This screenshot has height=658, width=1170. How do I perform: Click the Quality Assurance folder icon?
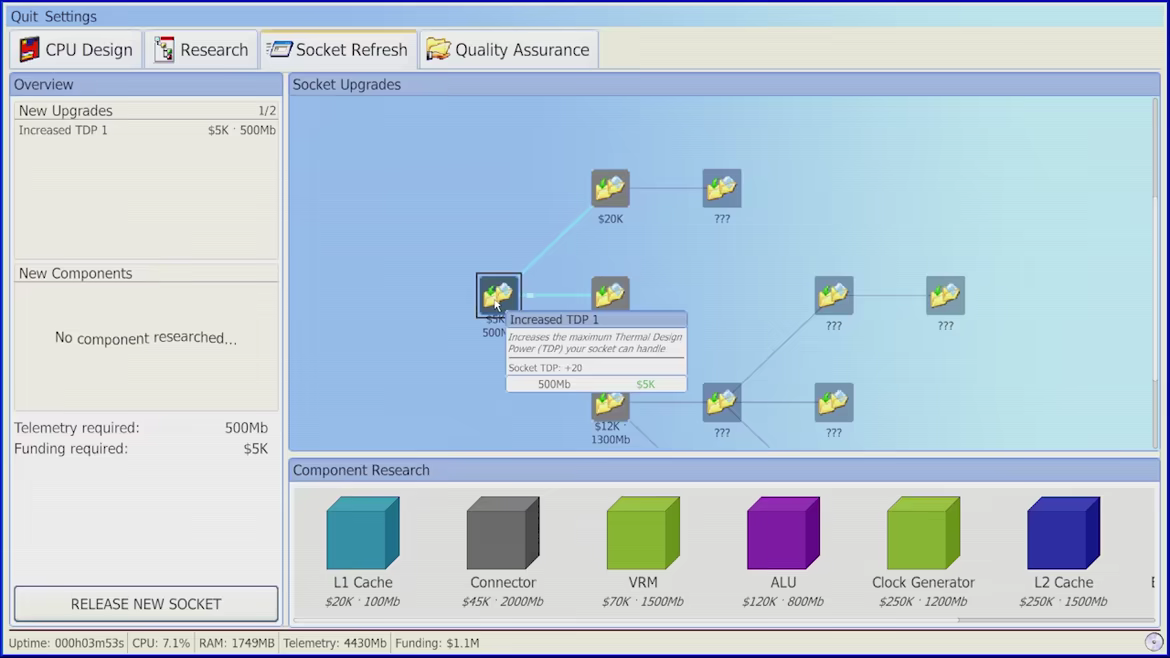pos(438,49)
